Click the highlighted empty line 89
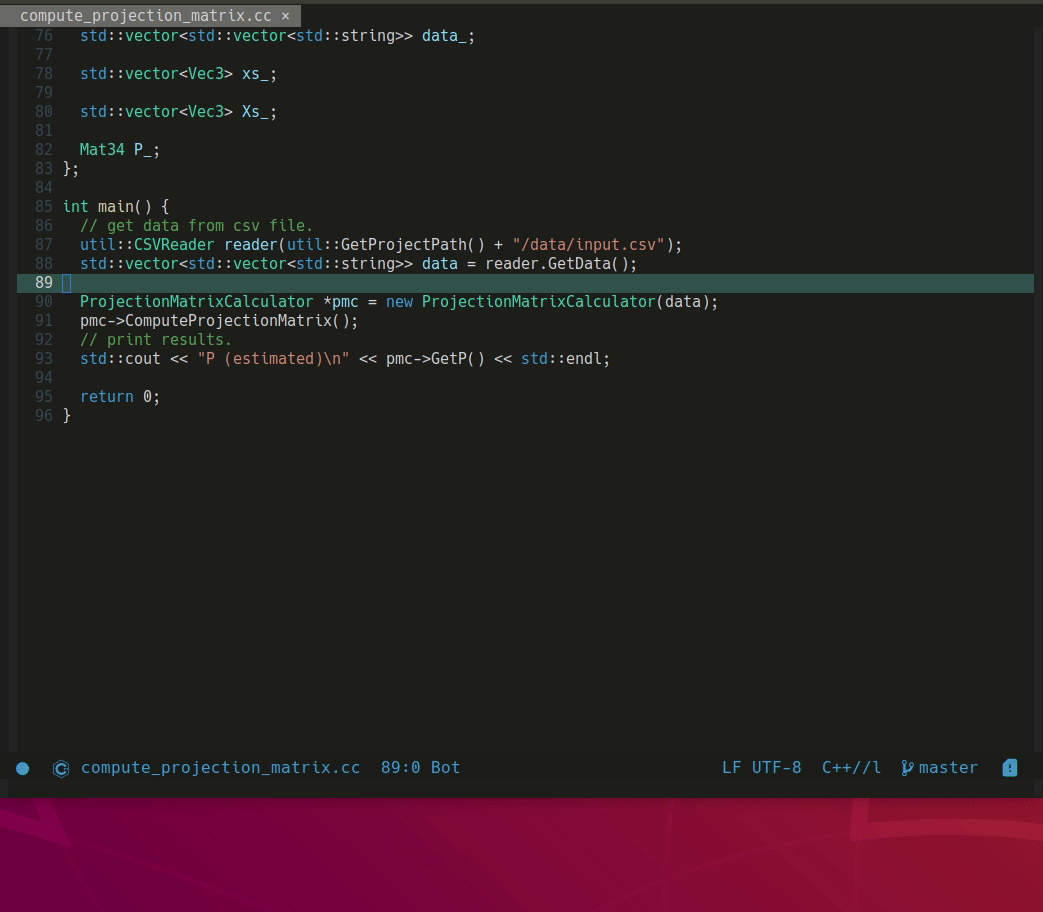 click(x=400, y=282)
